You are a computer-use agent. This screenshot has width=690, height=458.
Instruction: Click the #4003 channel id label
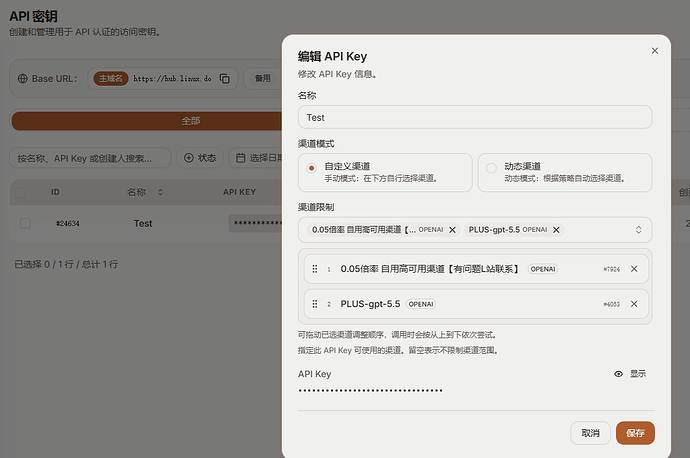tap(611, 304)
